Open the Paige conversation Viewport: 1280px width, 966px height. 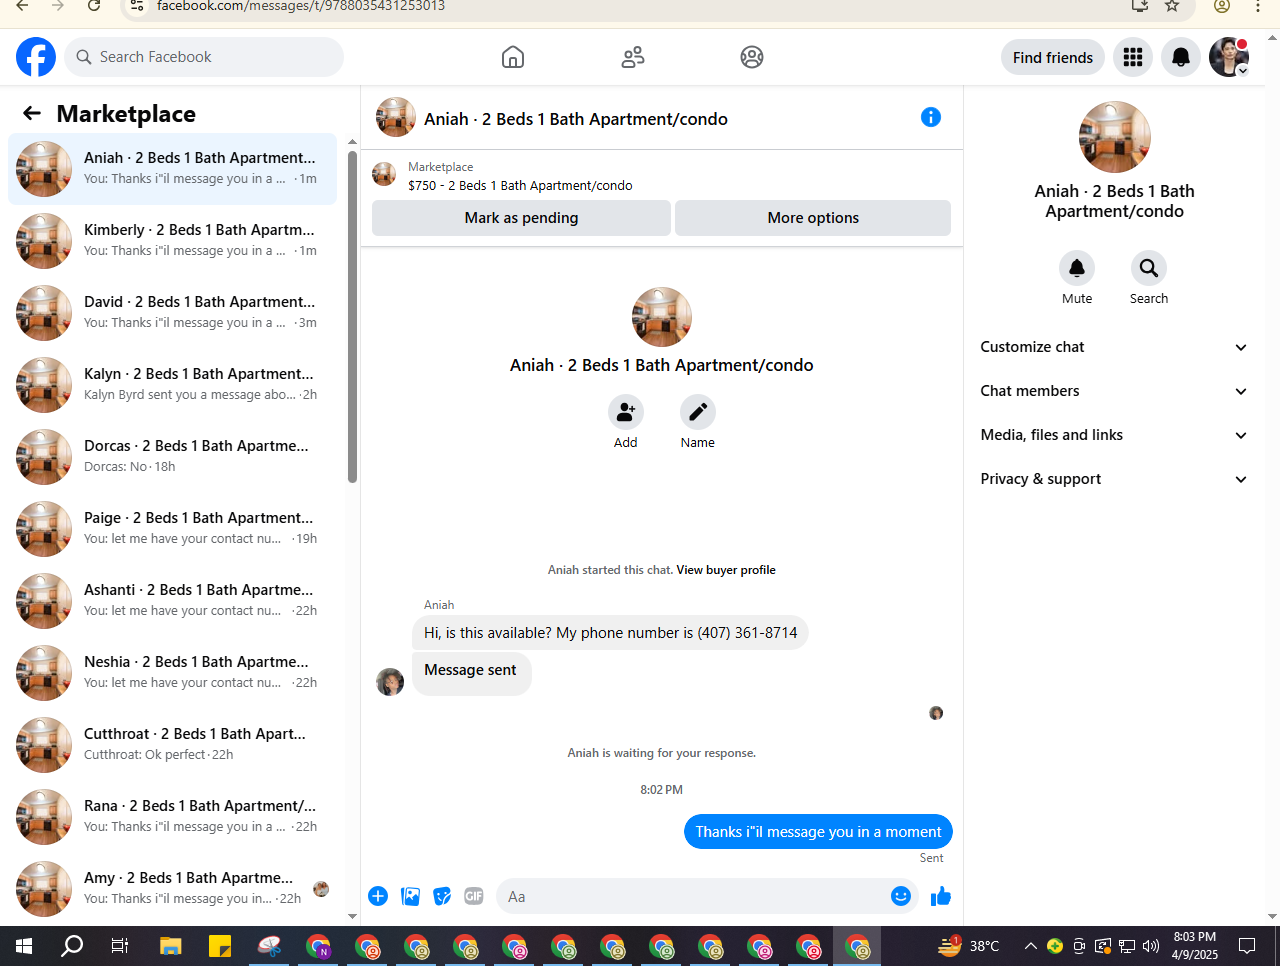(x=172, y=528)
